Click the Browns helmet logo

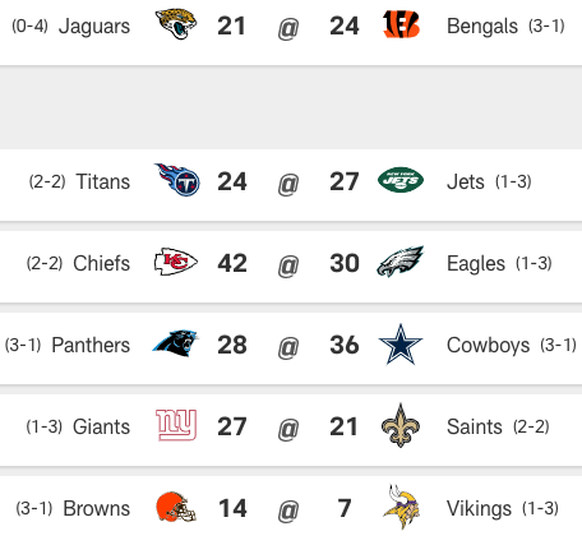point(176,507)
